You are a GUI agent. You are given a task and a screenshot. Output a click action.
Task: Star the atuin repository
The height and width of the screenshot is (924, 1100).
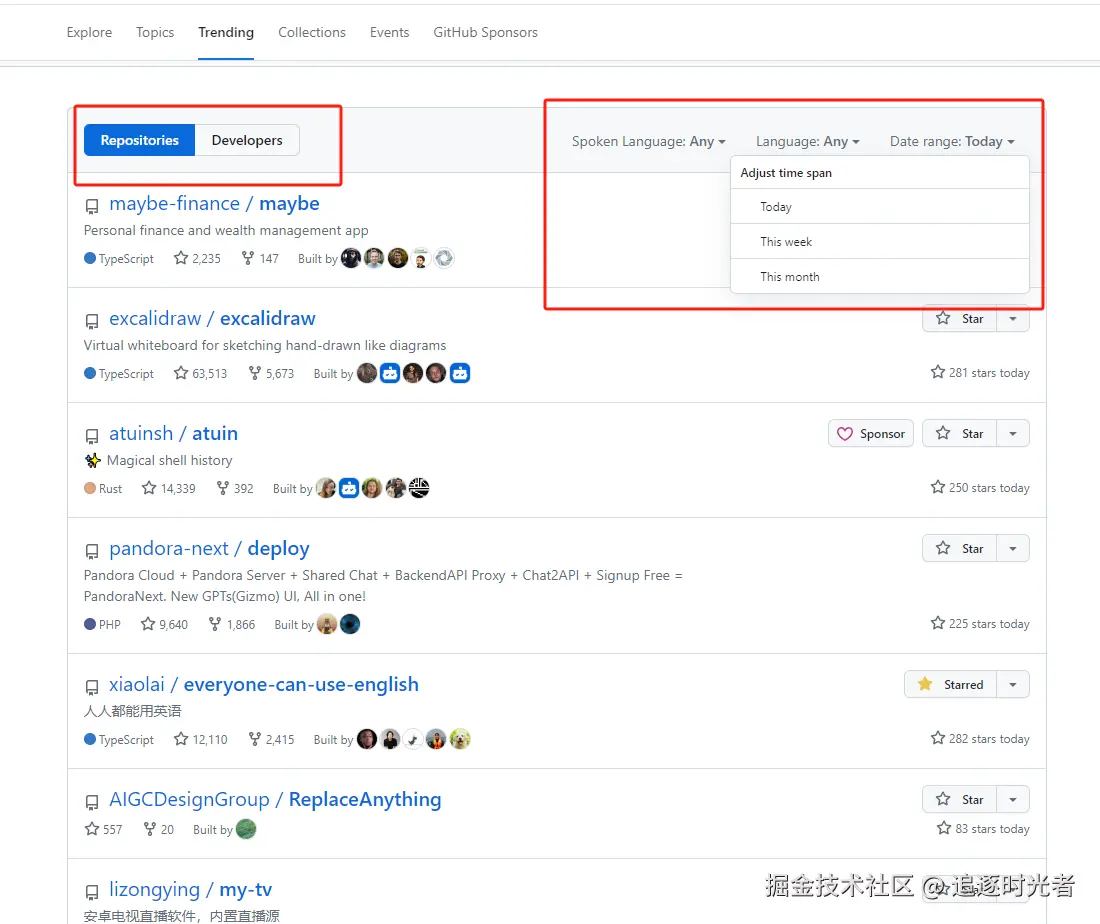click(x=959, y=434)
